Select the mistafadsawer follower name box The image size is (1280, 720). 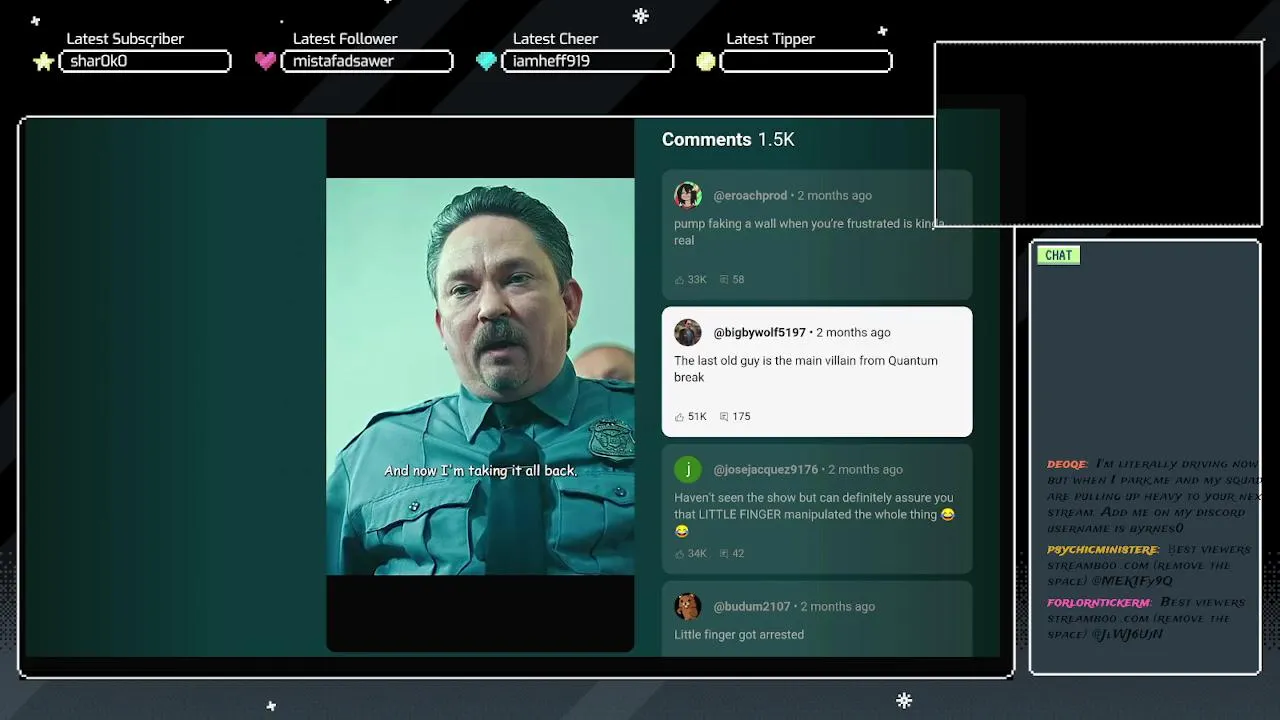367,62
